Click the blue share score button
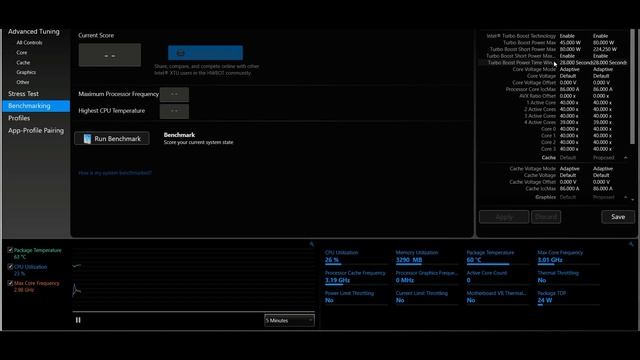 point(205,53)
